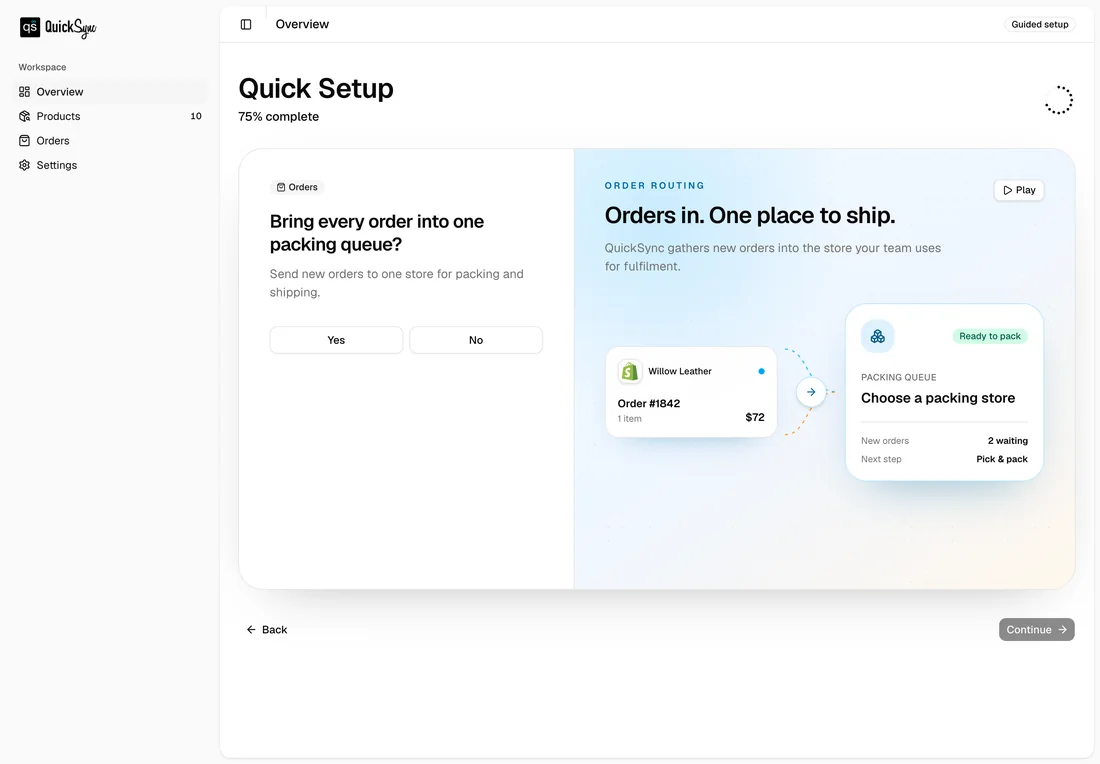Click the New orders label
This screenshot has height=764, width=1100.
click(x=885, y=441)
